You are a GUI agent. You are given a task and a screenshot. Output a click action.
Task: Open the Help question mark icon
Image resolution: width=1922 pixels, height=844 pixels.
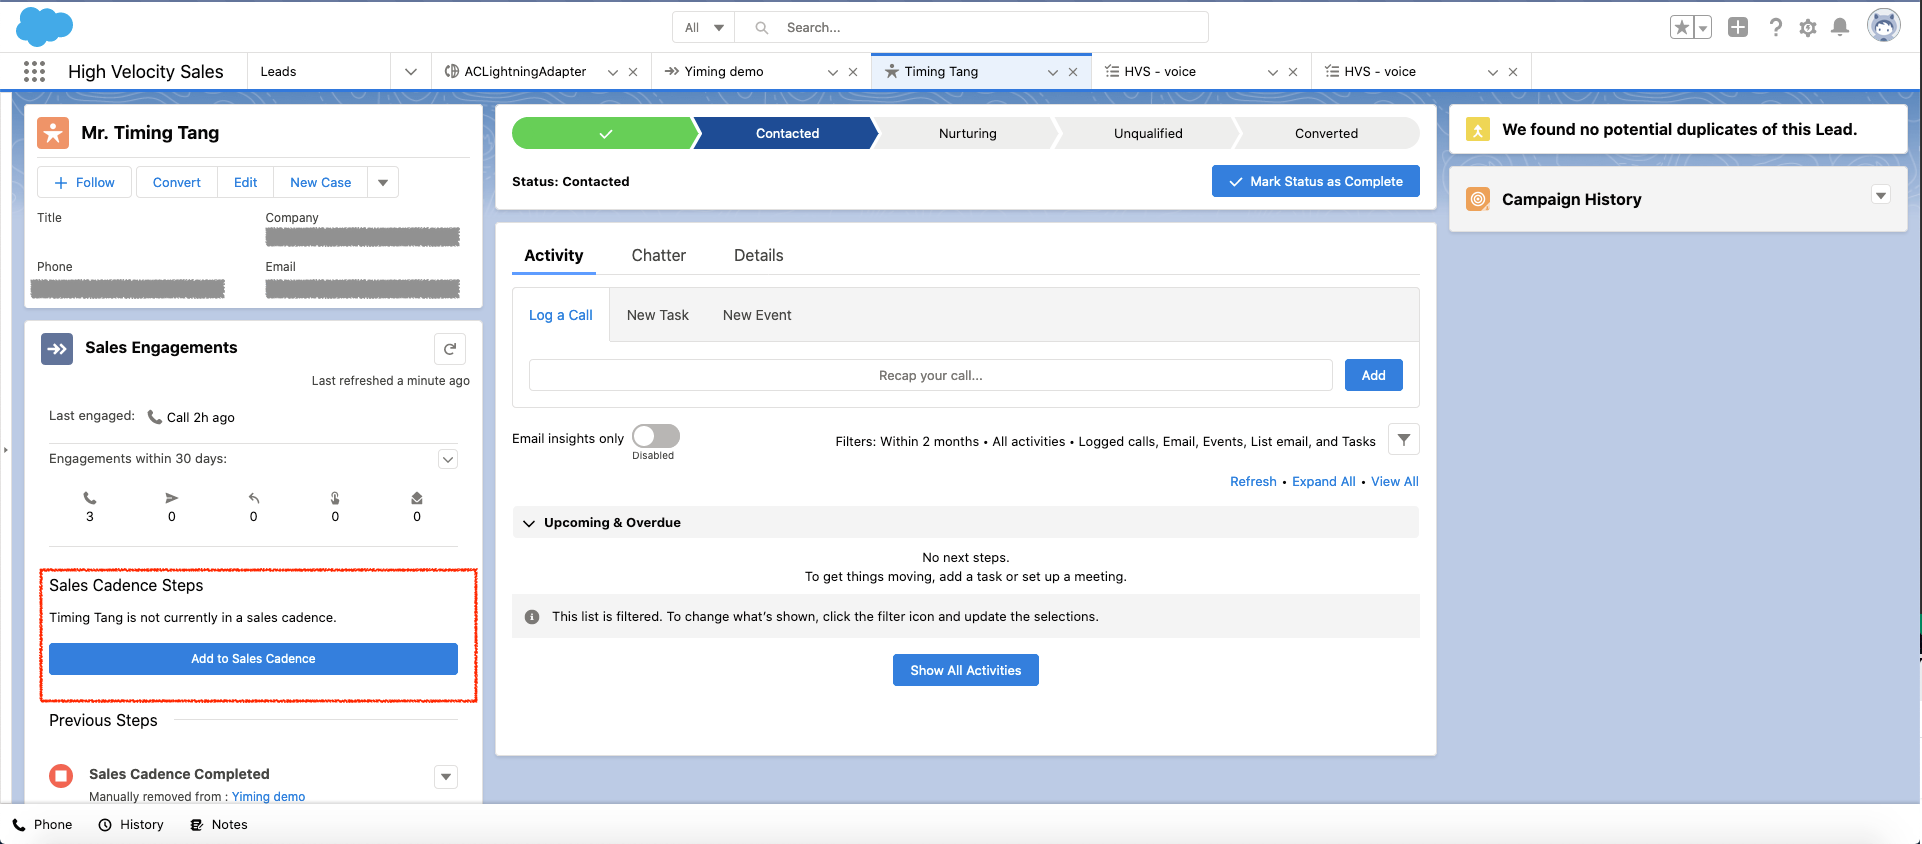pyautogui.click(x=1776, y=28)
